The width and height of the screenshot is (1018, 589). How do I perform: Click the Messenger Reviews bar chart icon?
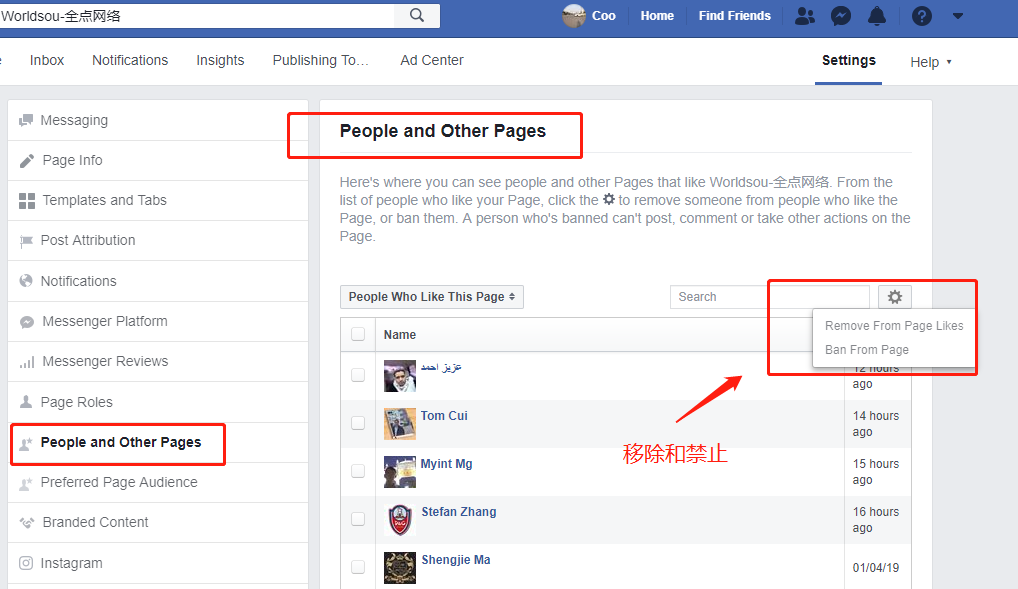click(27, 362)
